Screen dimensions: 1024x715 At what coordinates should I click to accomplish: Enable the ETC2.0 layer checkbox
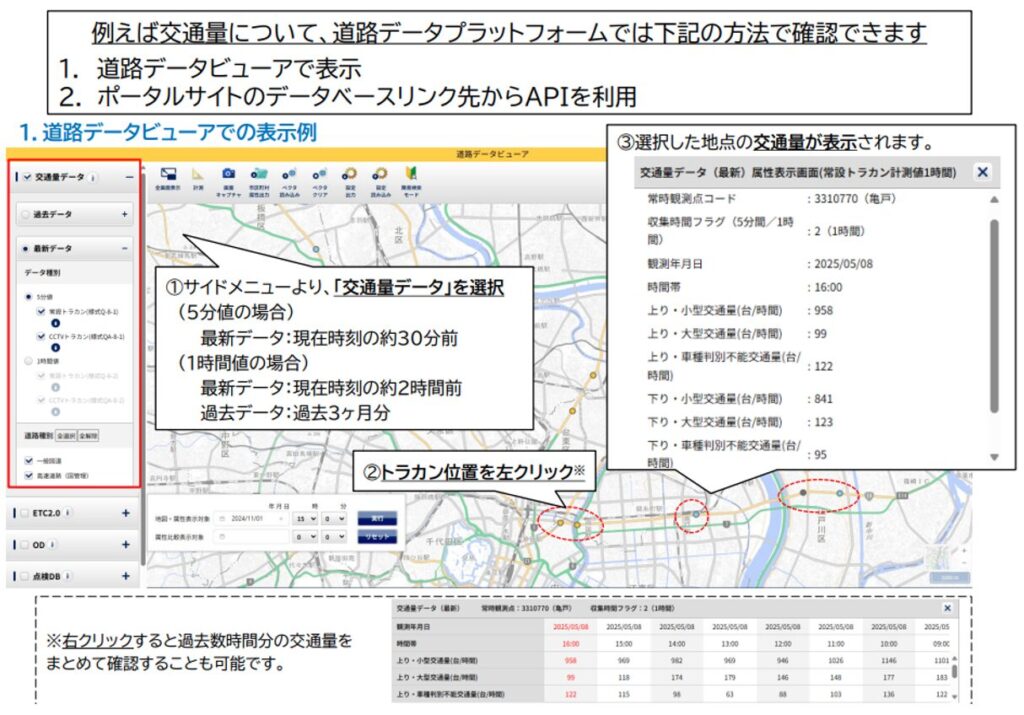click(25, 513)
